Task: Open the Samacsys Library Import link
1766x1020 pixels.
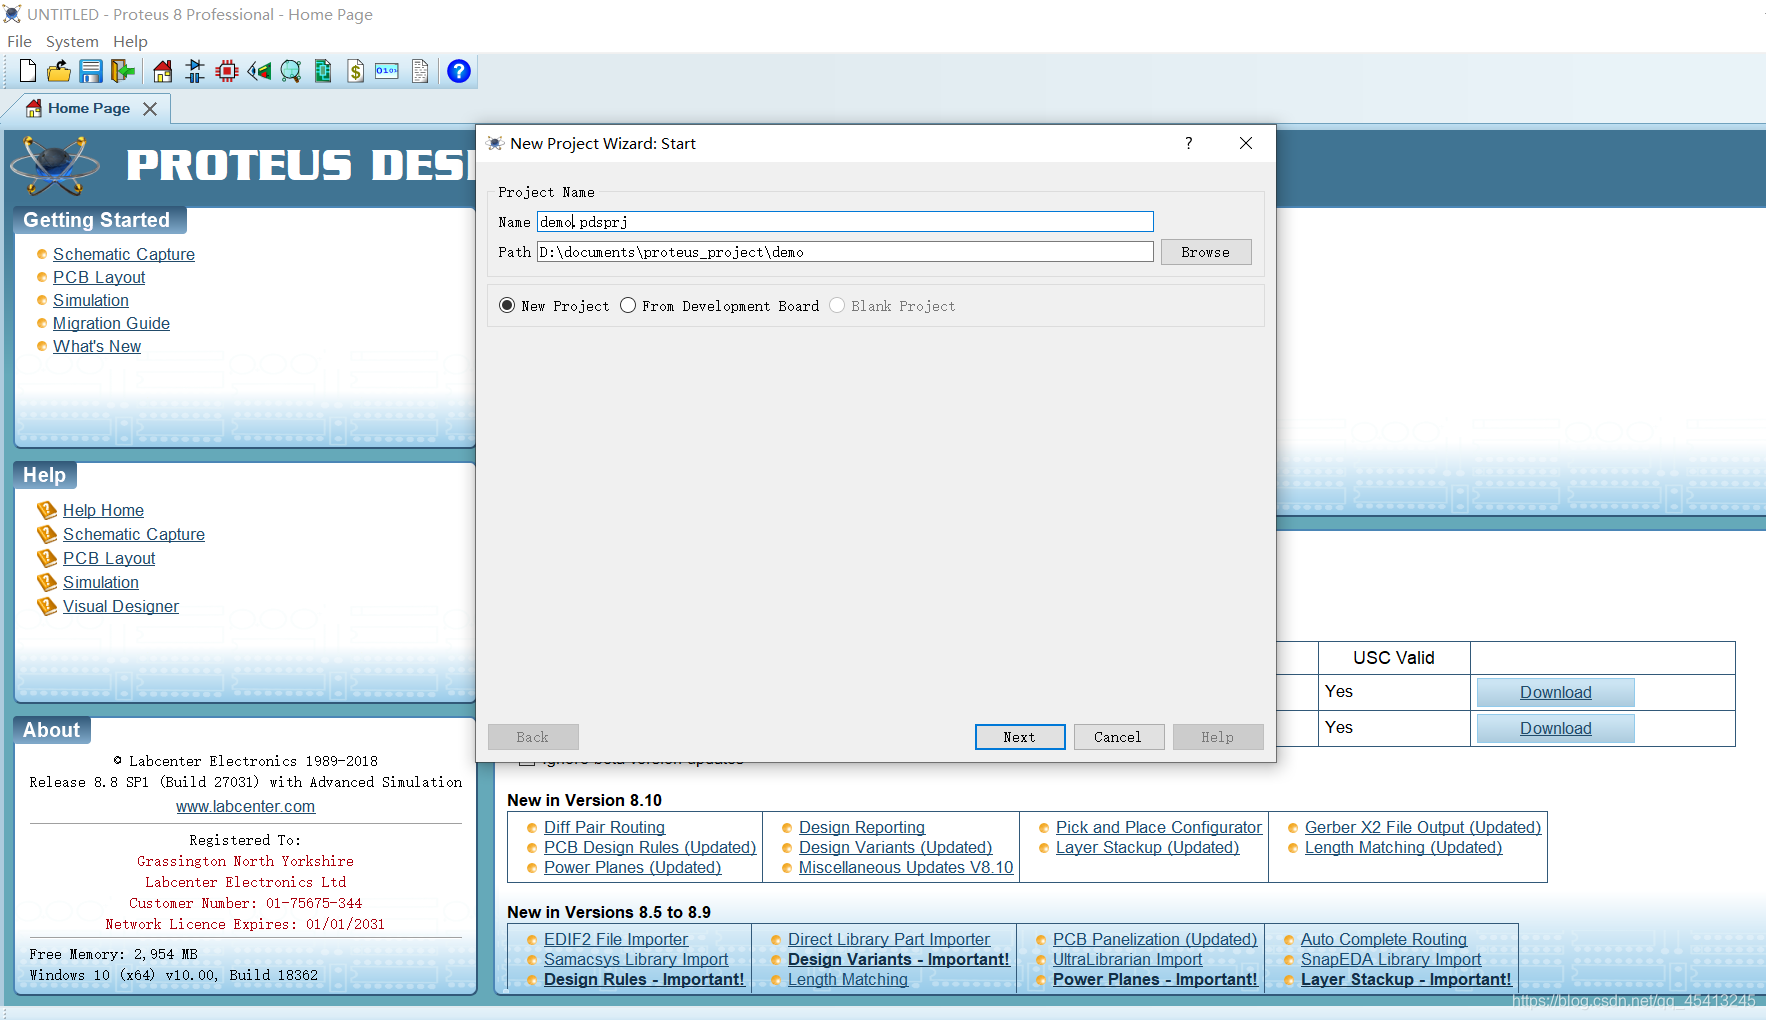Action: (x=636, y=959)
